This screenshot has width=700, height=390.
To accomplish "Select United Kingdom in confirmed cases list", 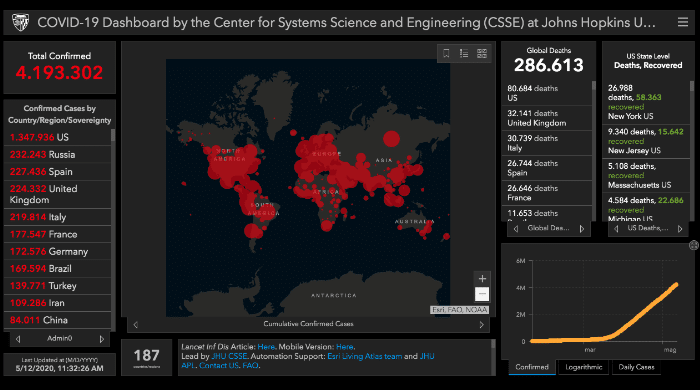I will [57, 195].
